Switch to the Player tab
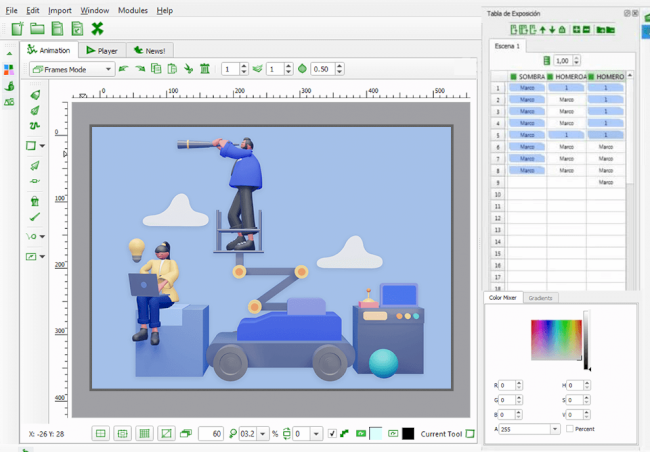This screenshot has width=650, height=452. coord(102,50)
